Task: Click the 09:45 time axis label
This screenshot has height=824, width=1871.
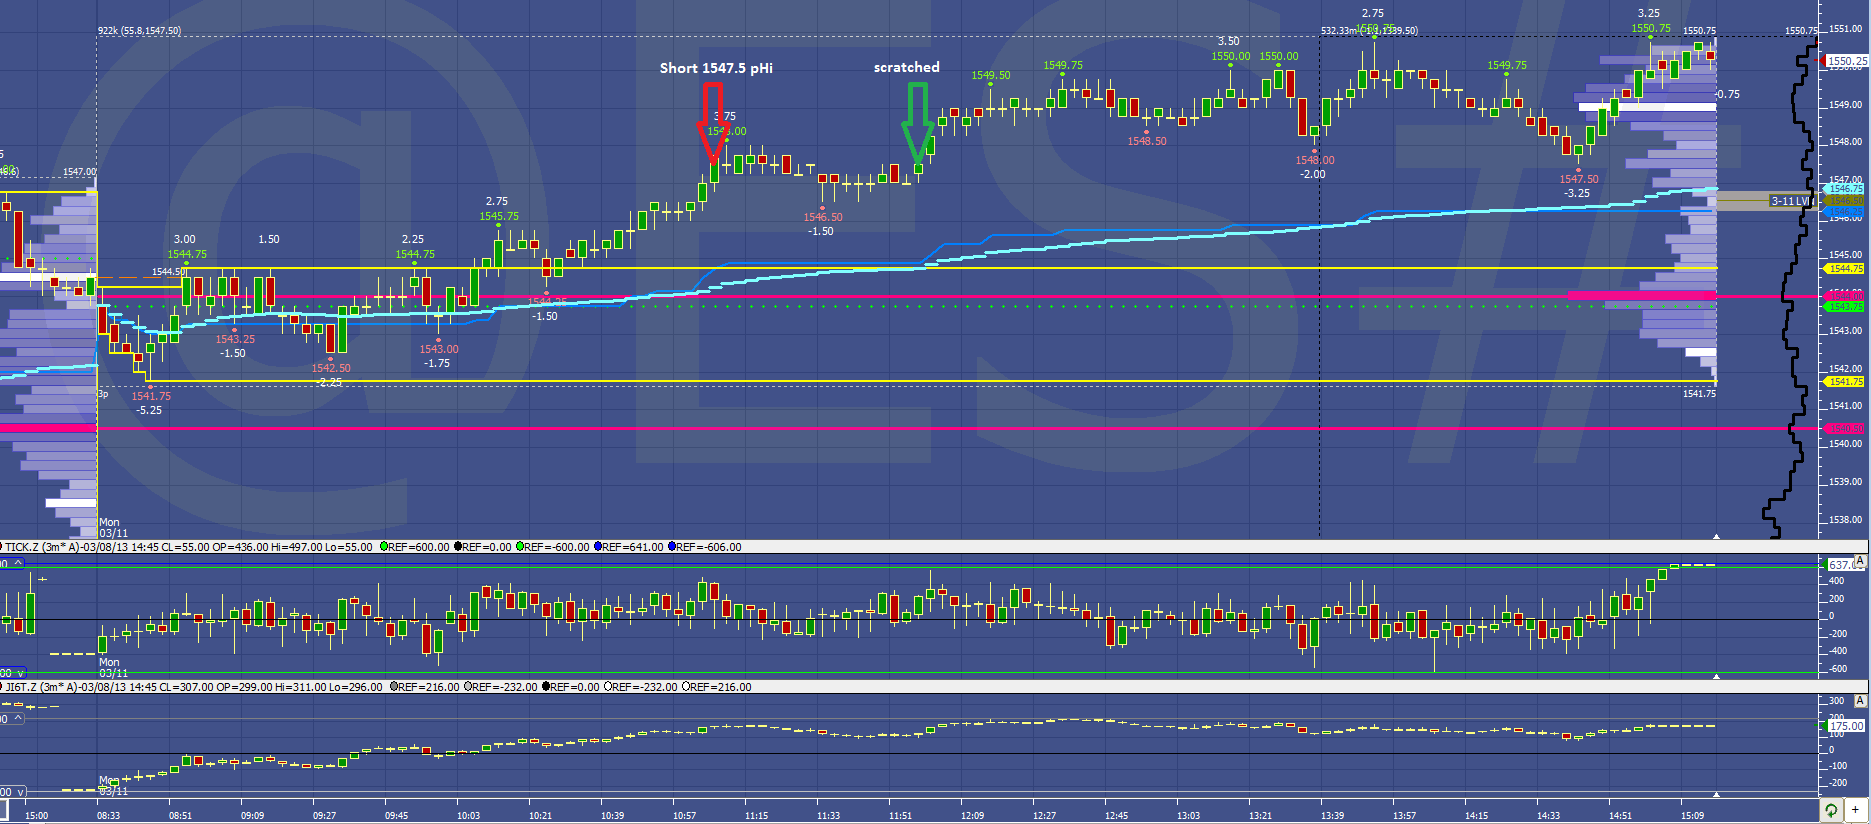Action: pos(396,816)
